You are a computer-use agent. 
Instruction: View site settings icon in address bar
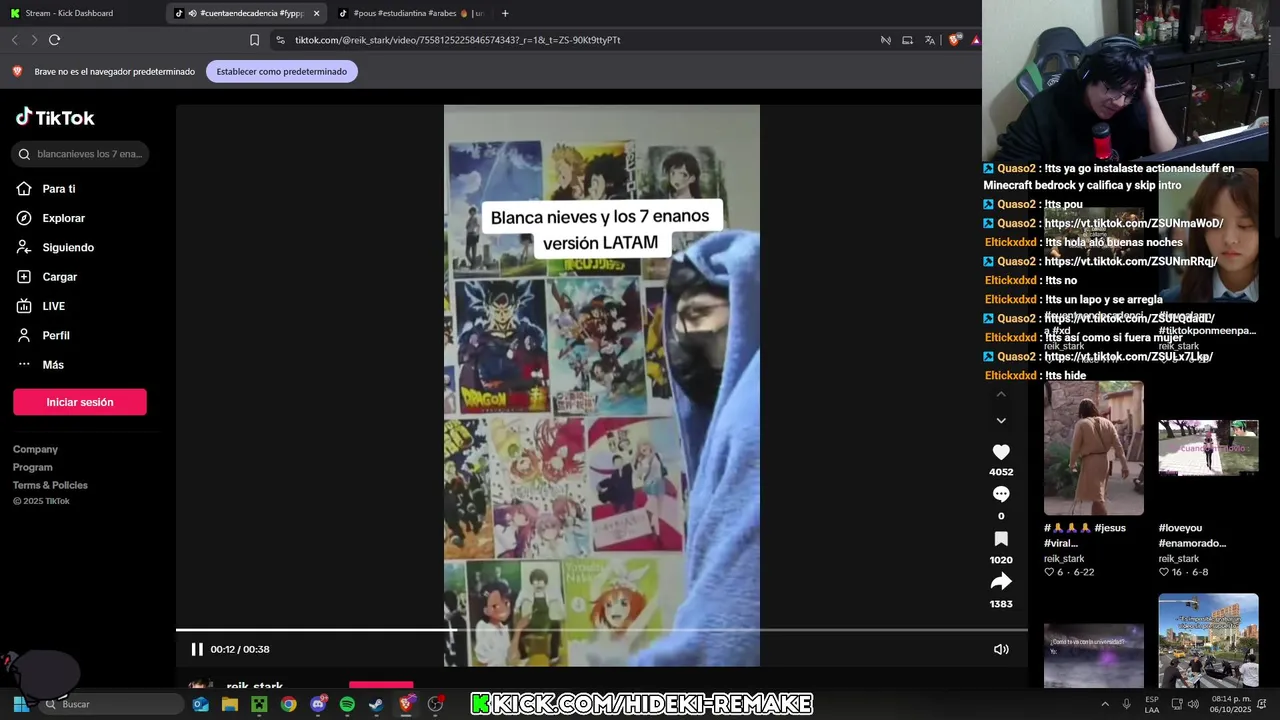pyautogui.click(x=280, y=40)
